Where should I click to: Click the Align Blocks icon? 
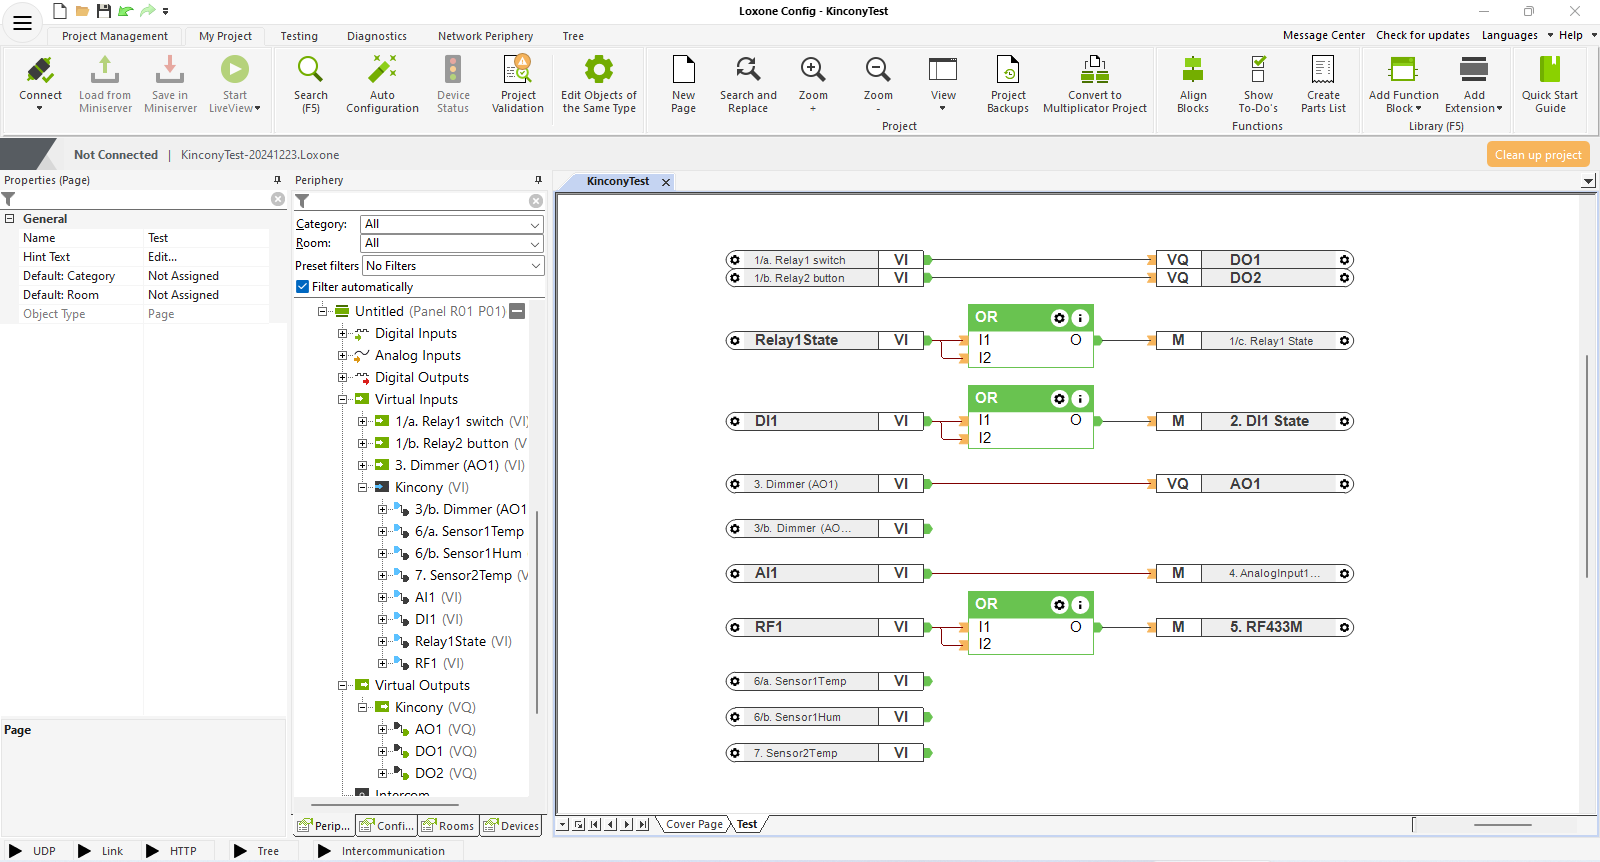coord(1193,70)
